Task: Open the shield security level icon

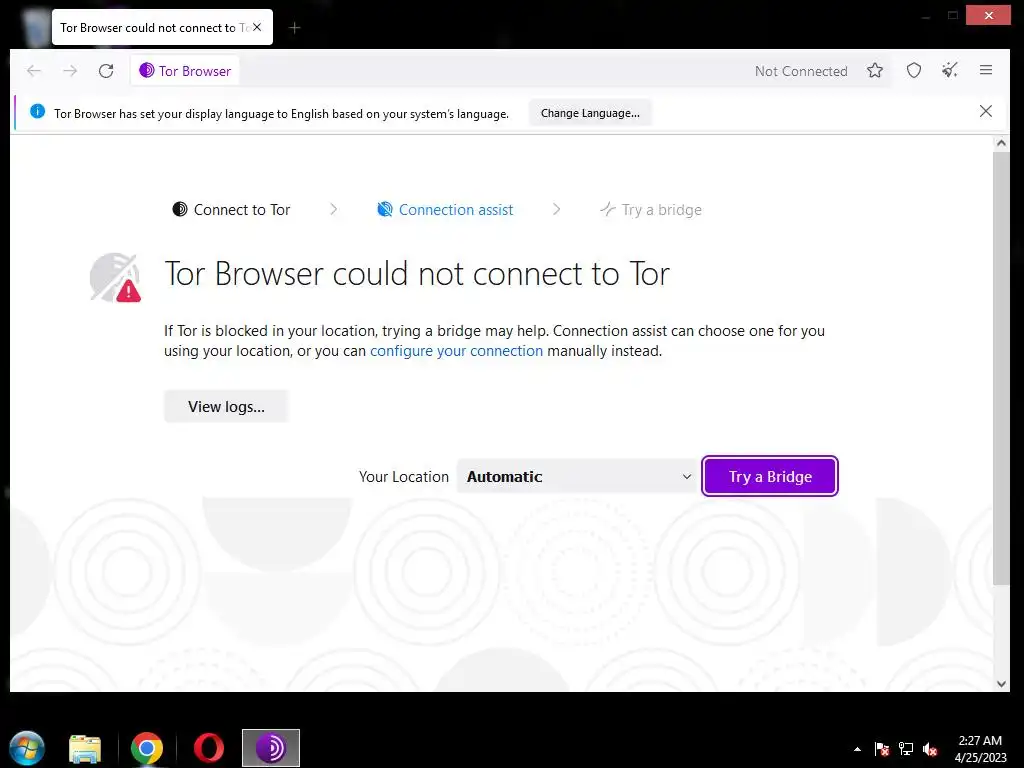Action: pos(914,71)
